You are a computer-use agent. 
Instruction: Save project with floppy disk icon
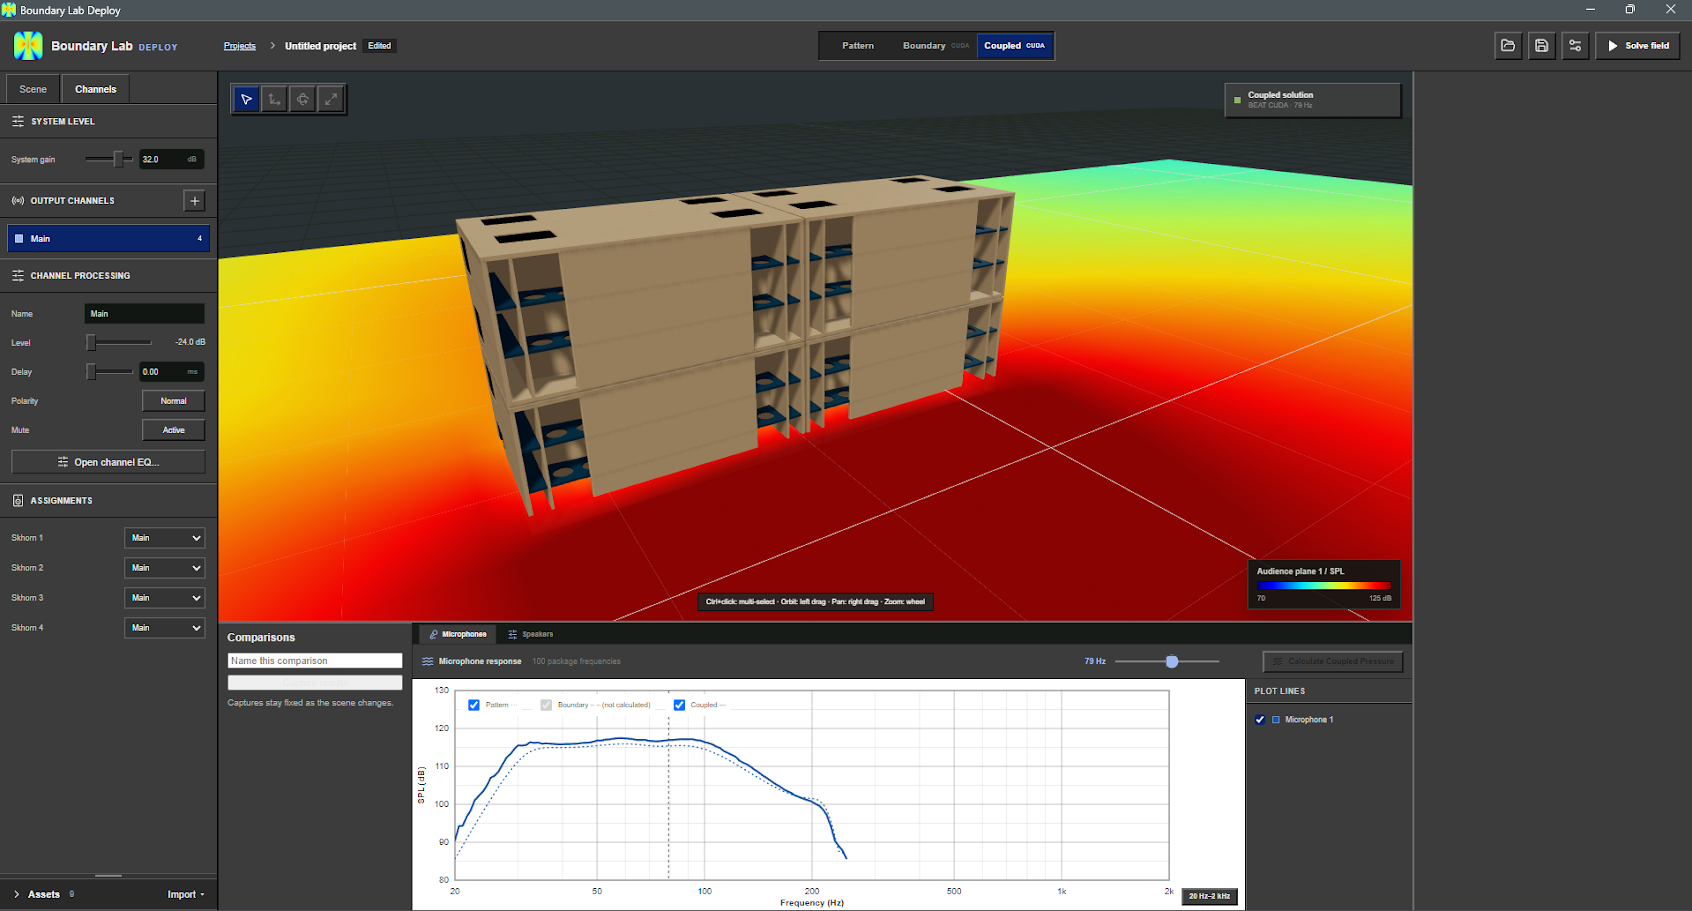1542,46
